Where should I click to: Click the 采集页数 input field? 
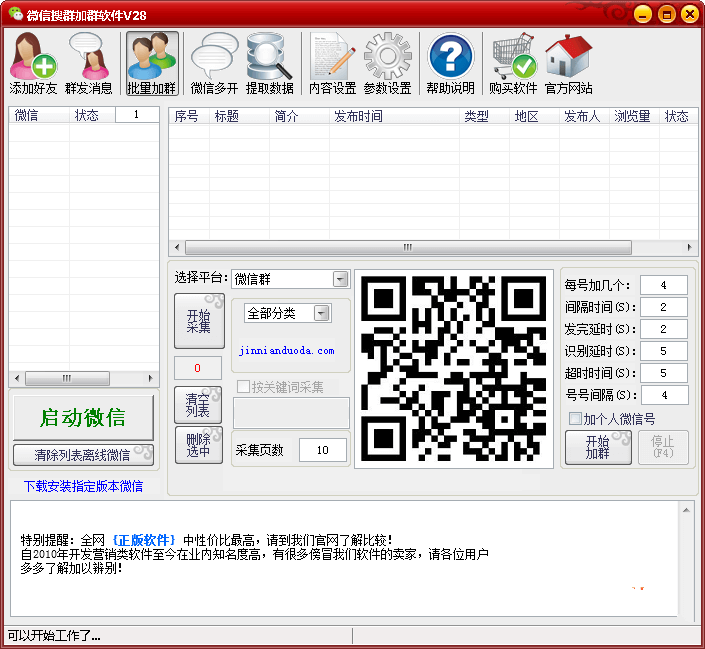[x=323, y=450]
